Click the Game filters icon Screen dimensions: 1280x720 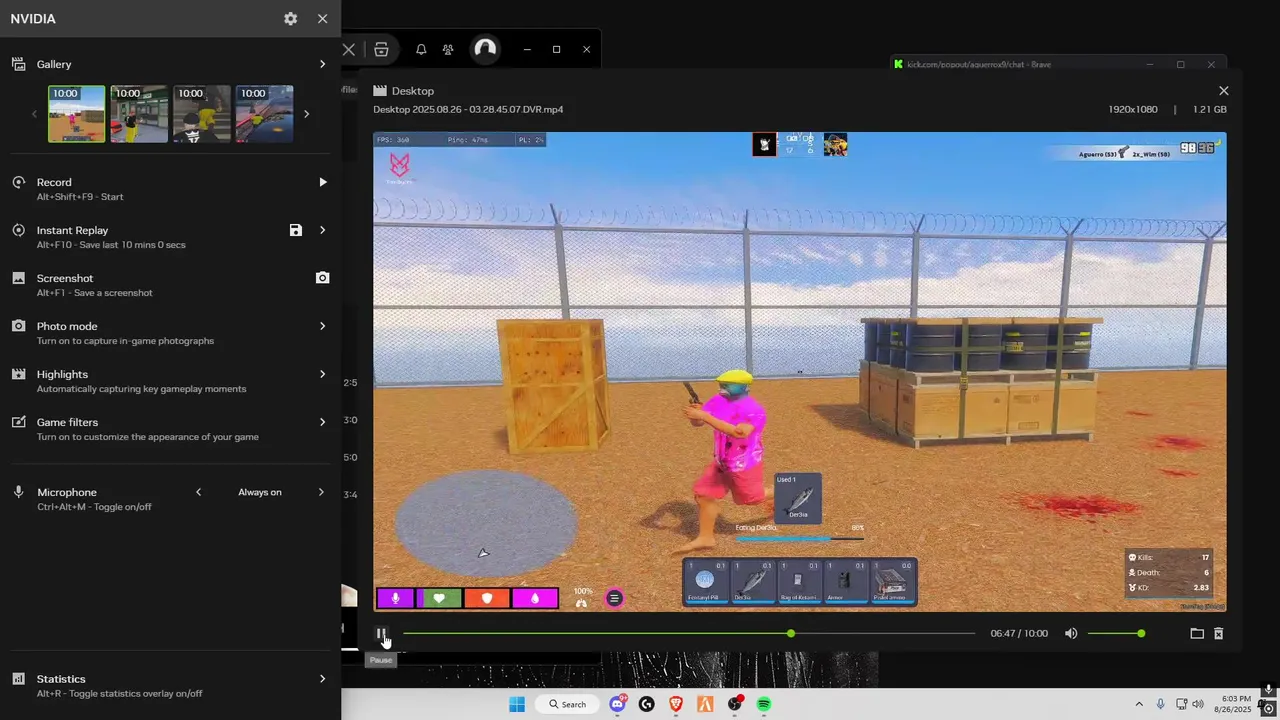point(18,422)
